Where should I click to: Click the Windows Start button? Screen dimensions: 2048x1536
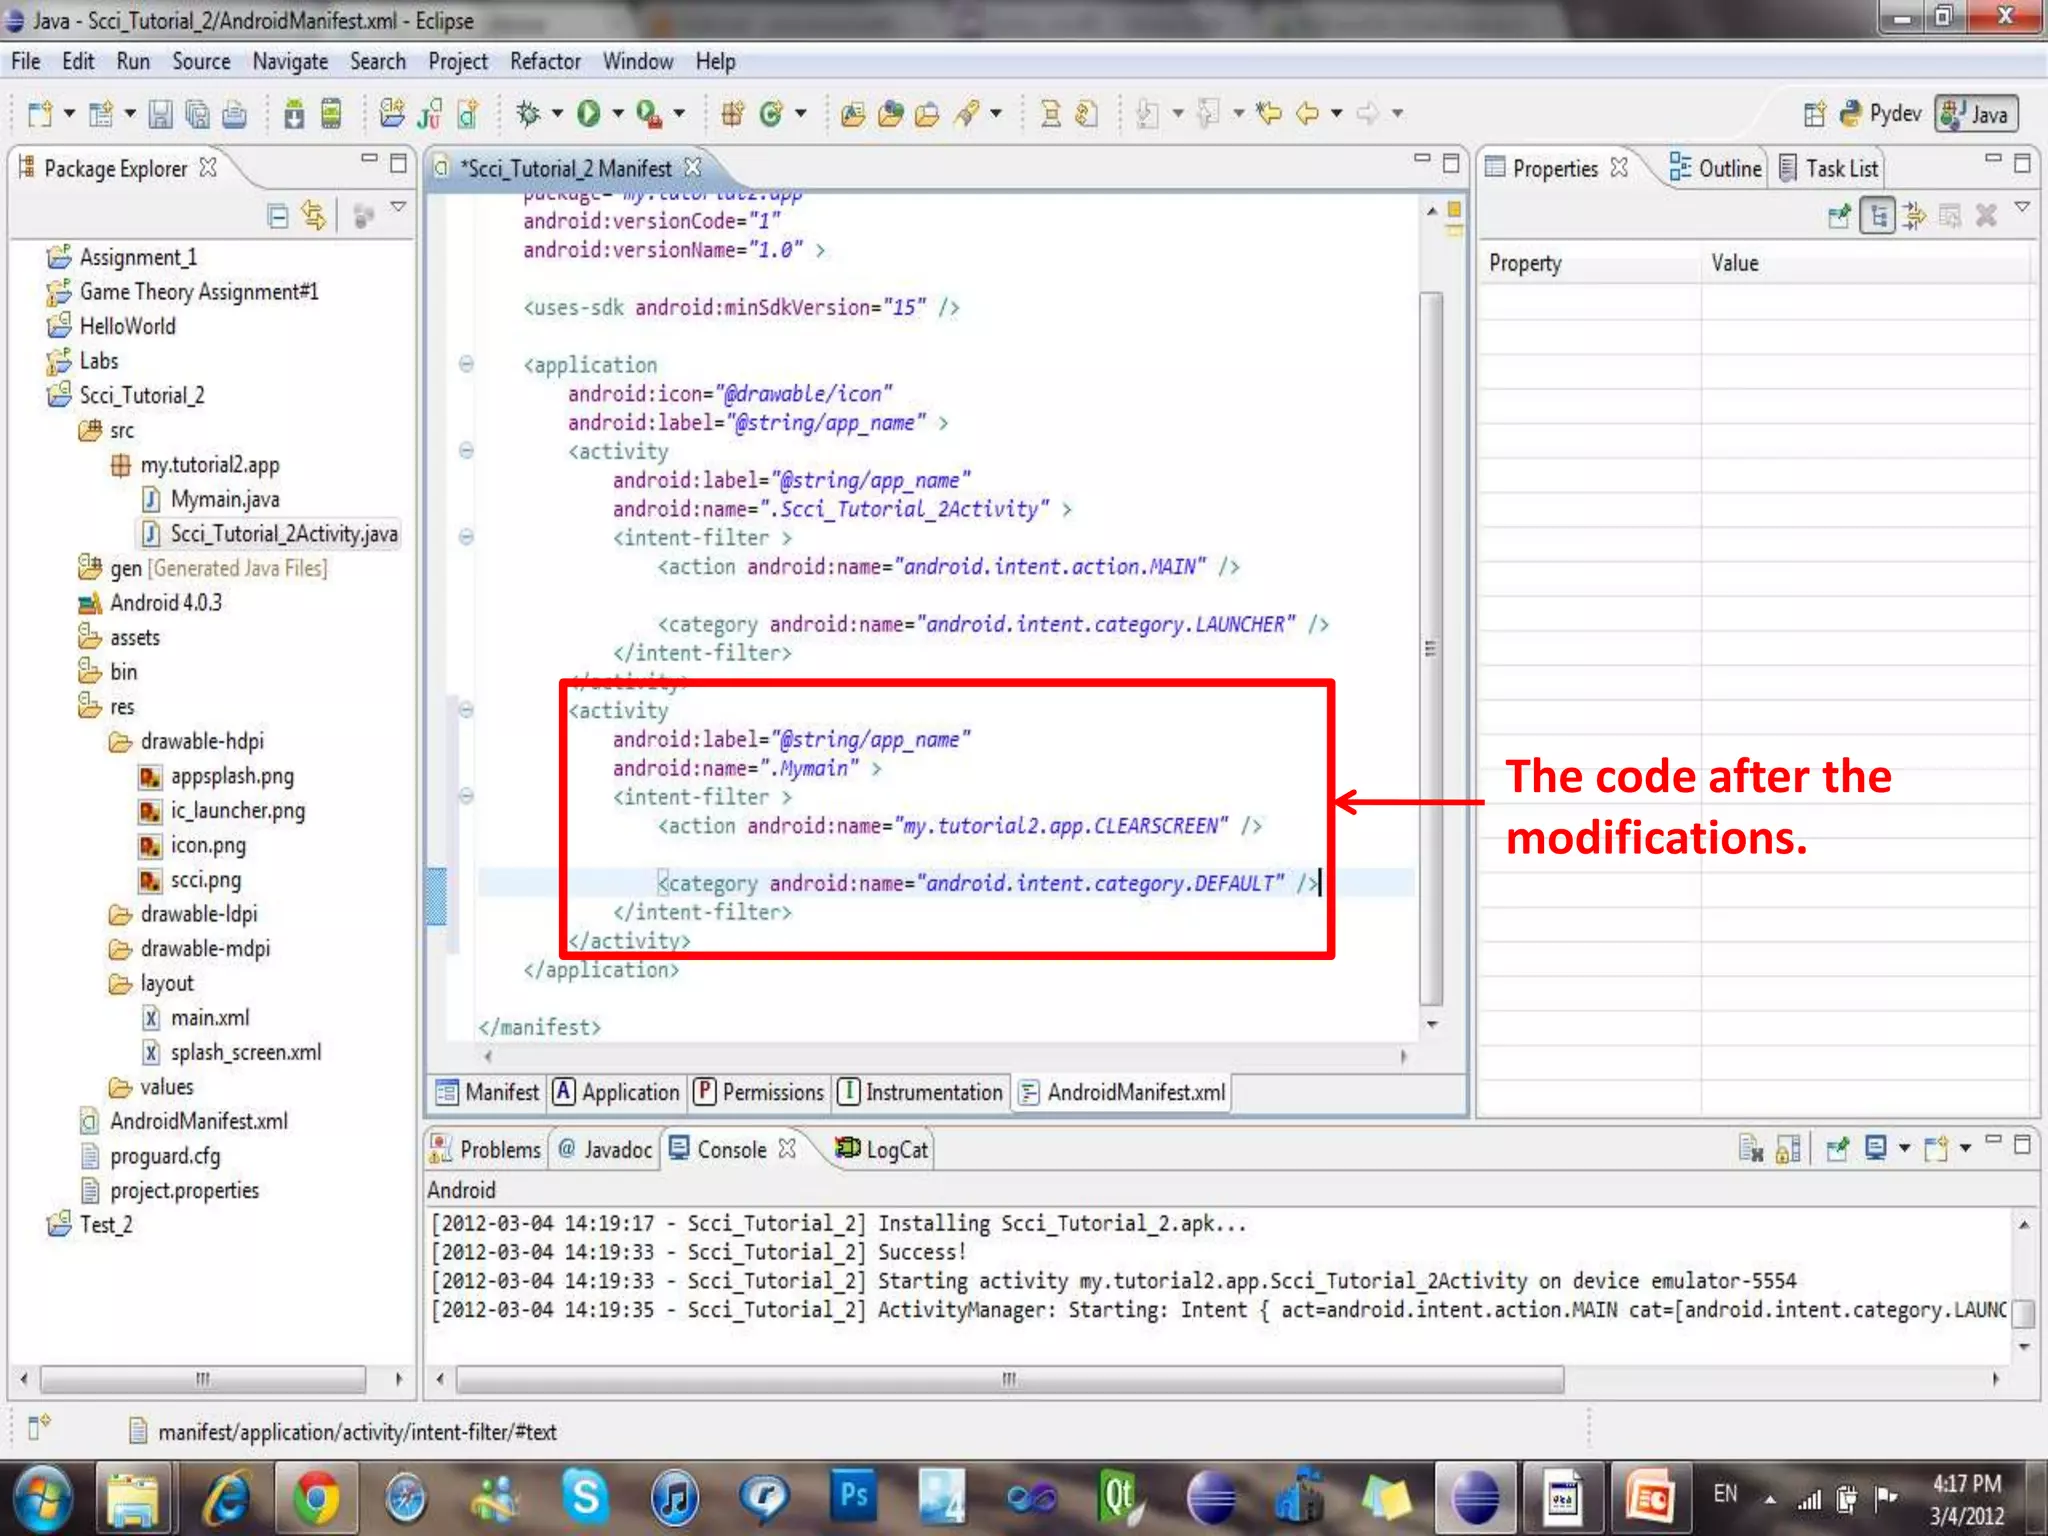click(41, 1498)
